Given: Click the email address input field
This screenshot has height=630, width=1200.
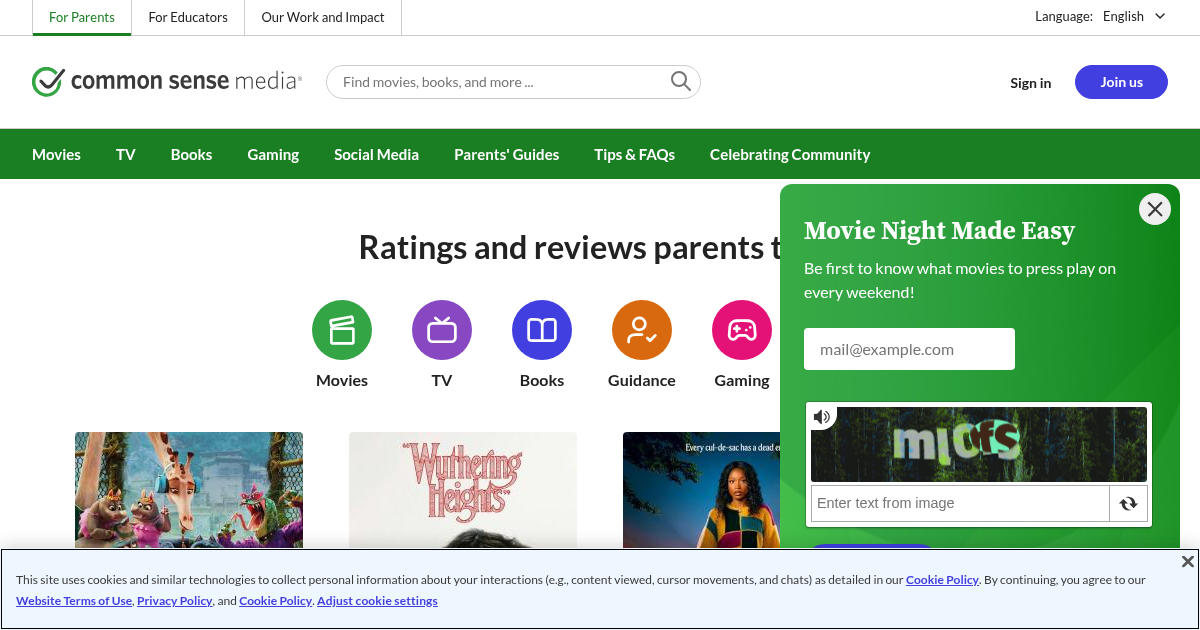Looking at the screenshot, I should [x=909, y=348].
